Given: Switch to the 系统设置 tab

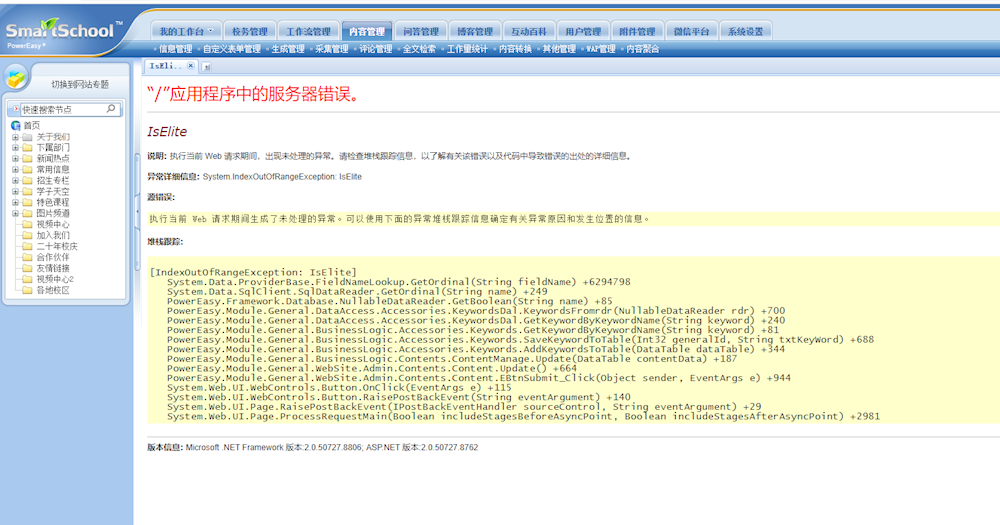Looking at the screenshot, I should [745, 32].
